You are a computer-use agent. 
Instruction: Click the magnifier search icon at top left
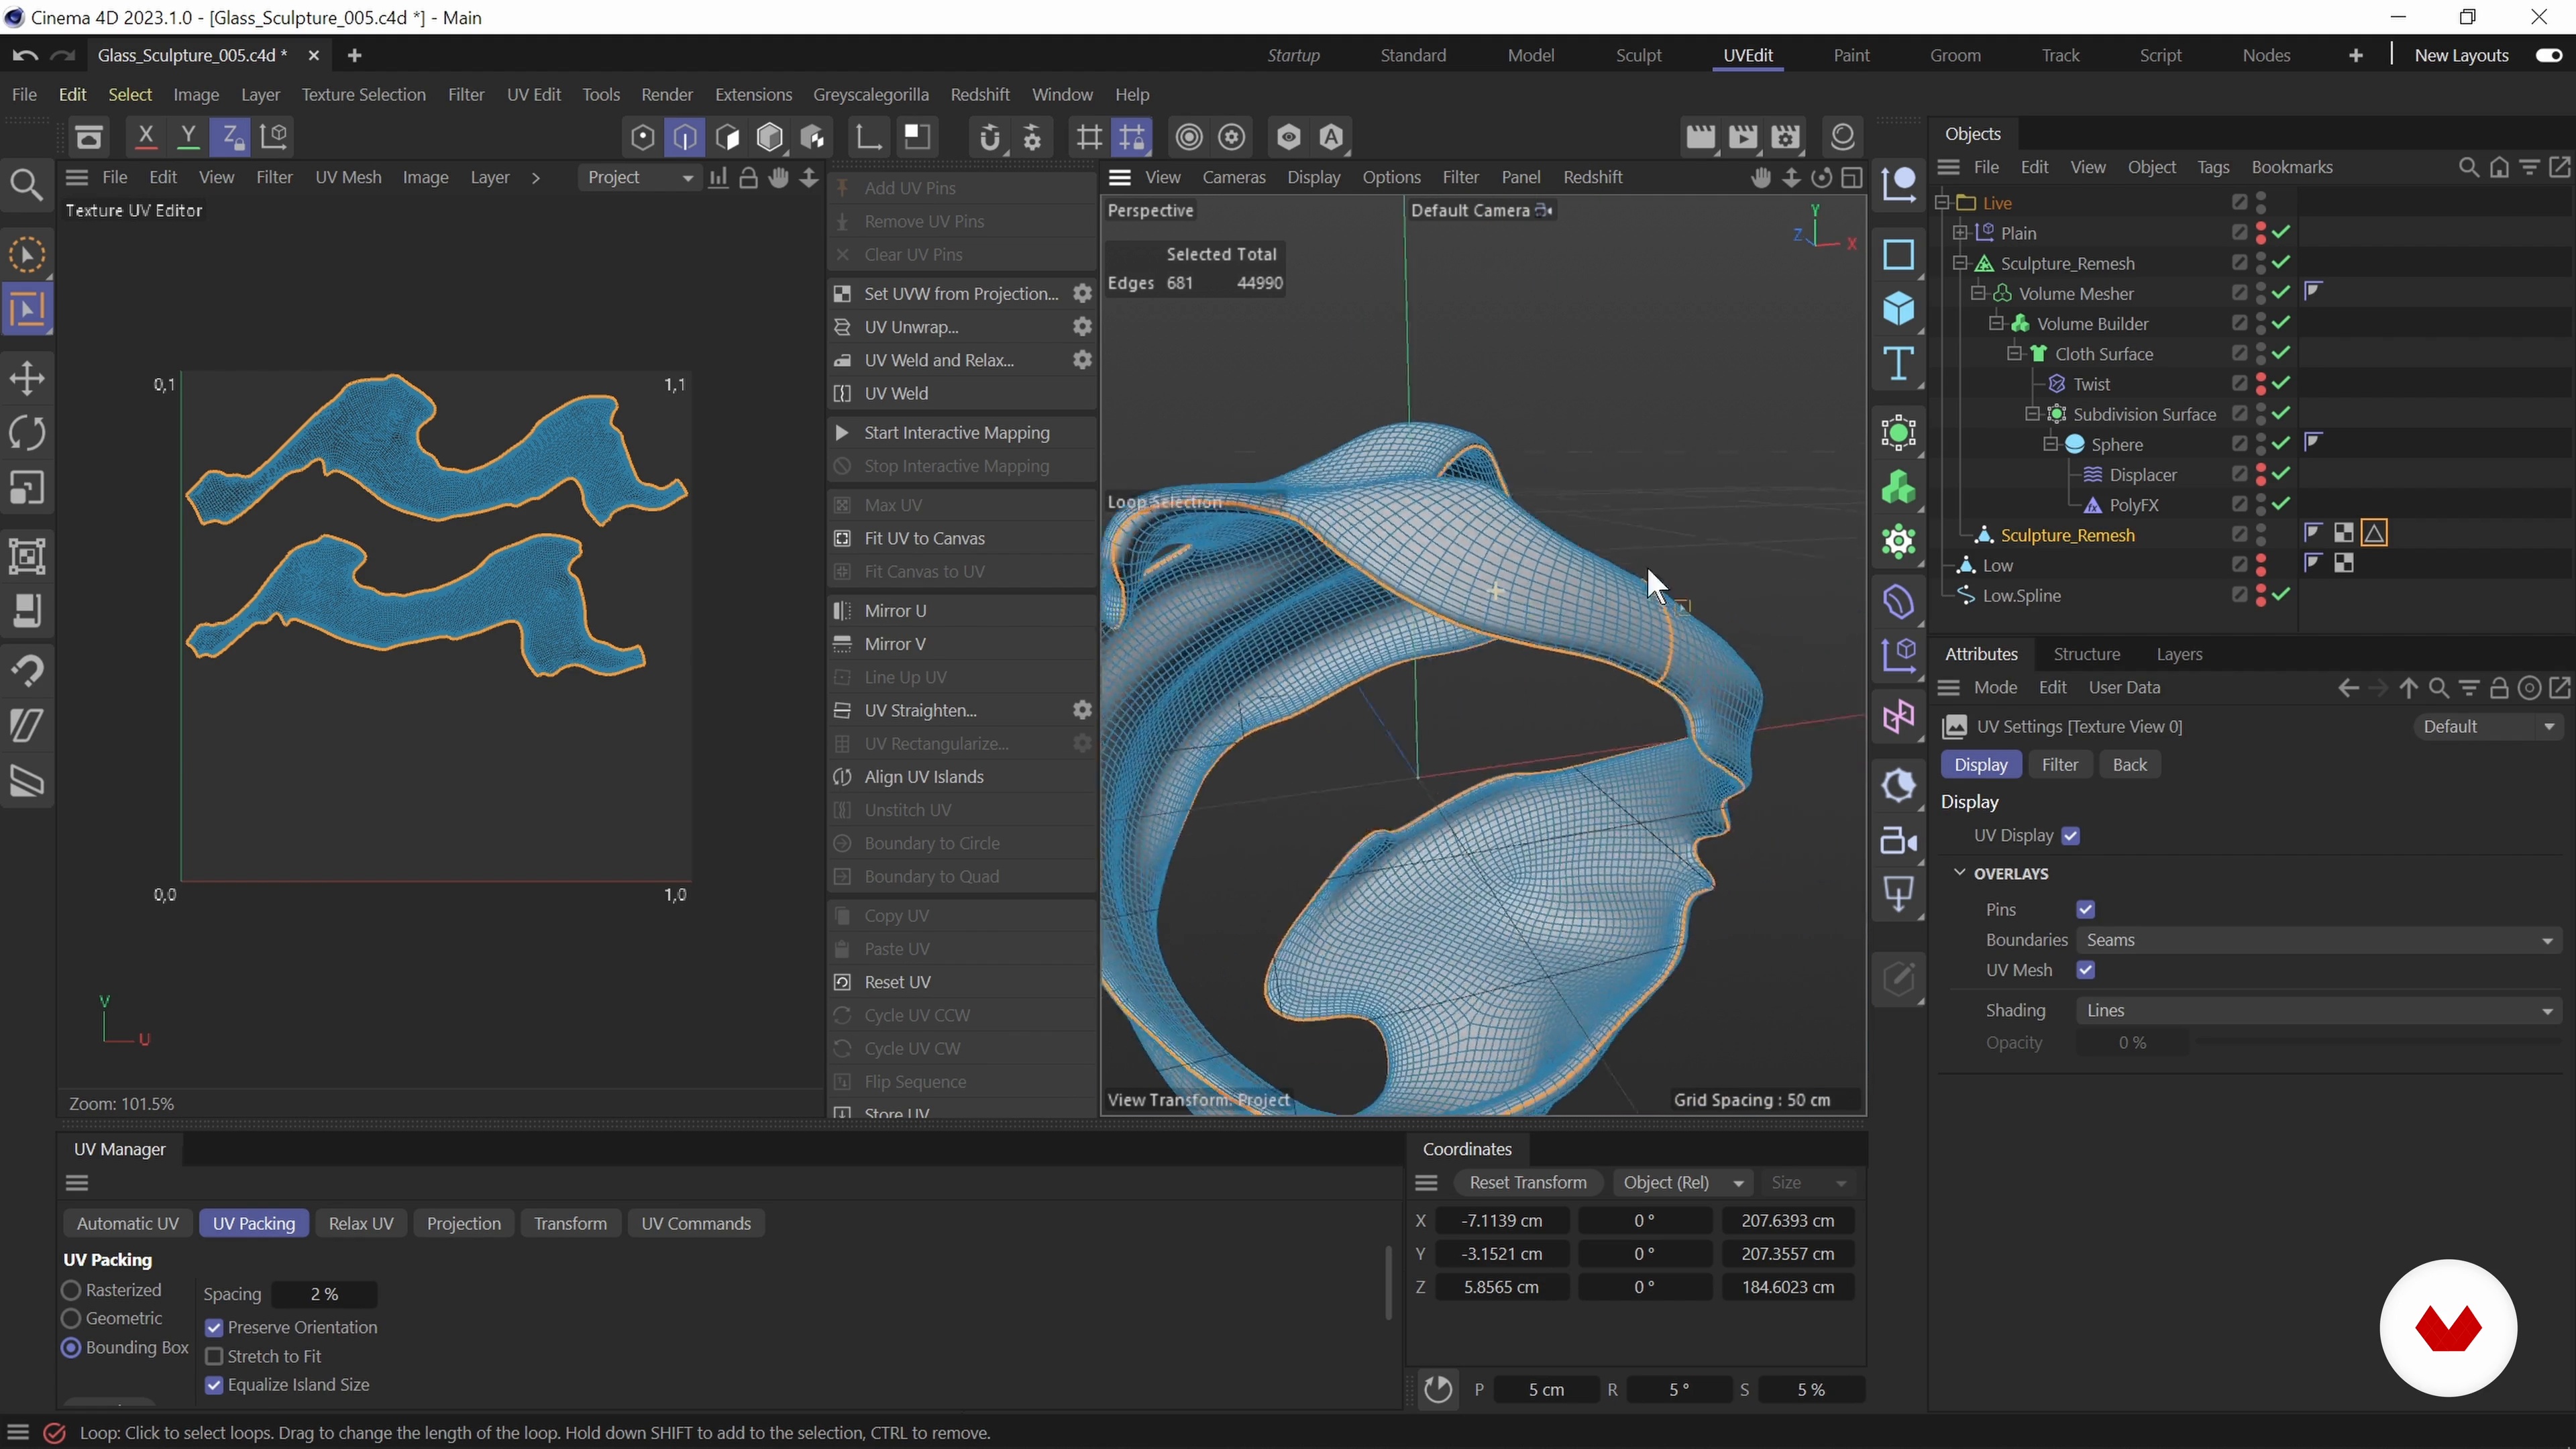27,184
